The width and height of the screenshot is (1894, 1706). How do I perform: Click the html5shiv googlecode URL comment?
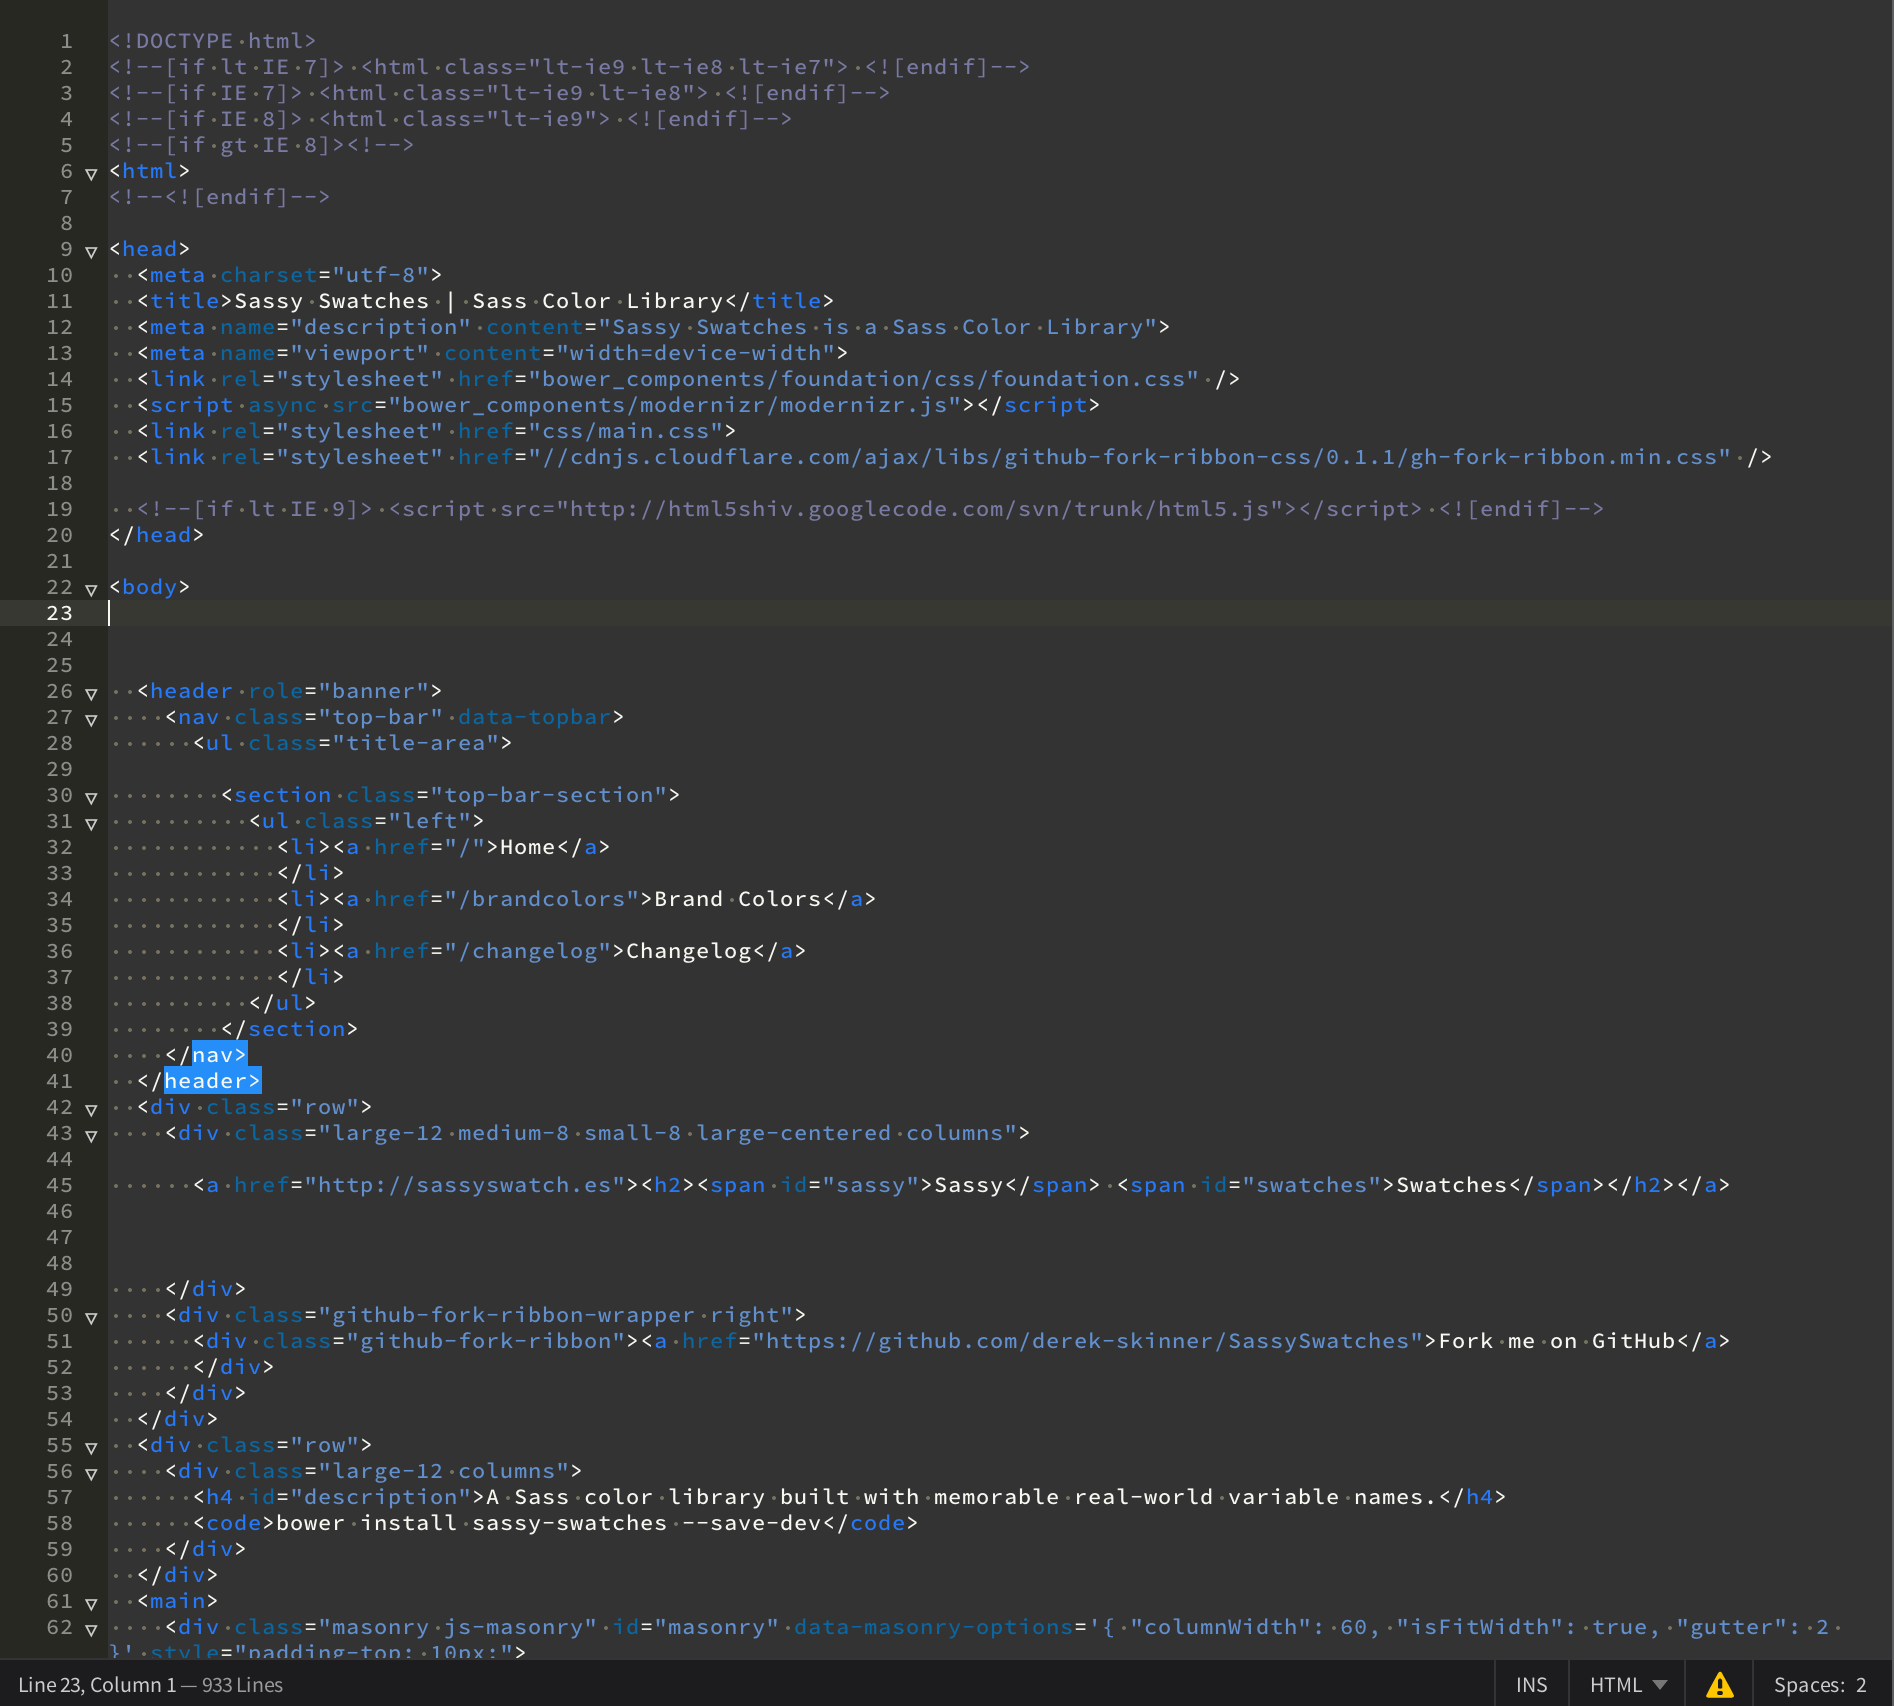(920, 509)
